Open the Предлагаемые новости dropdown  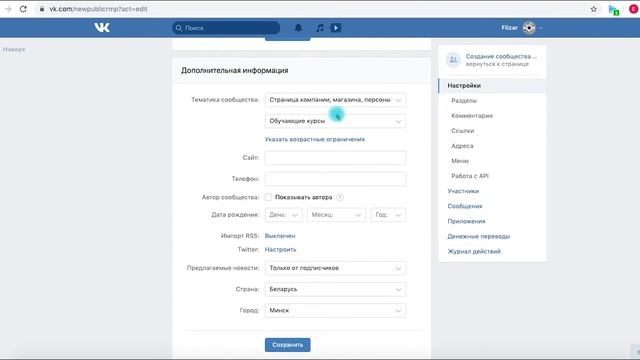click(x=335, y=268)
